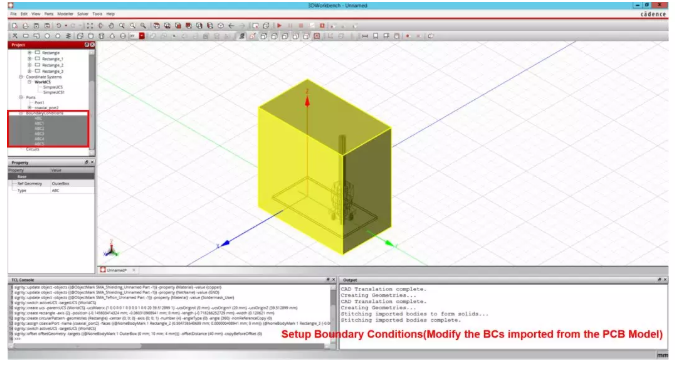This screenshot has width=675, height=367.
Task: Click the back arrow view icon
Action: pyautogui.click(x=231, y=26)
